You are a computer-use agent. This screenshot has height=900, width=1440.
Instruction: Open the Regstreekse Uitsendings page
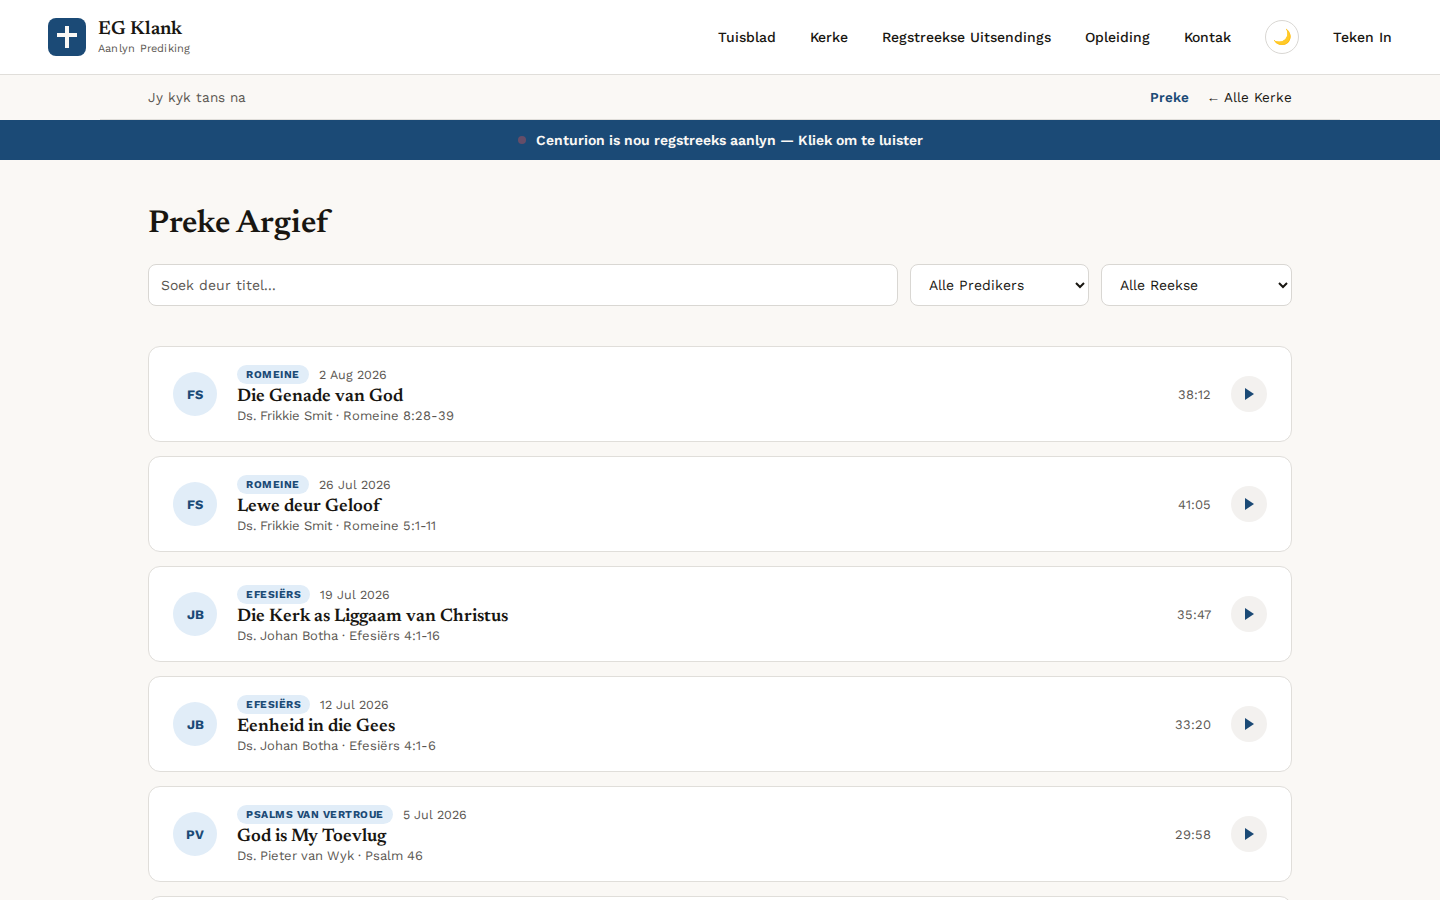tap(966, 37)
